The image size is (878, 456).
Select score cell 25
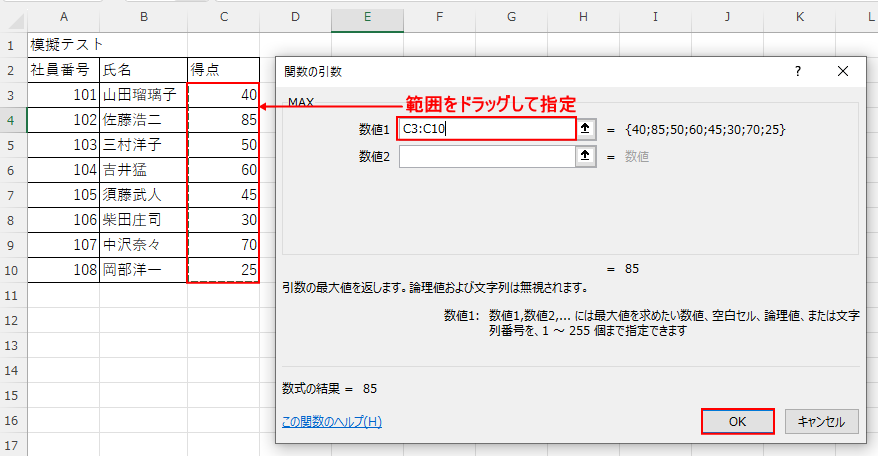(x=224, y=270)
